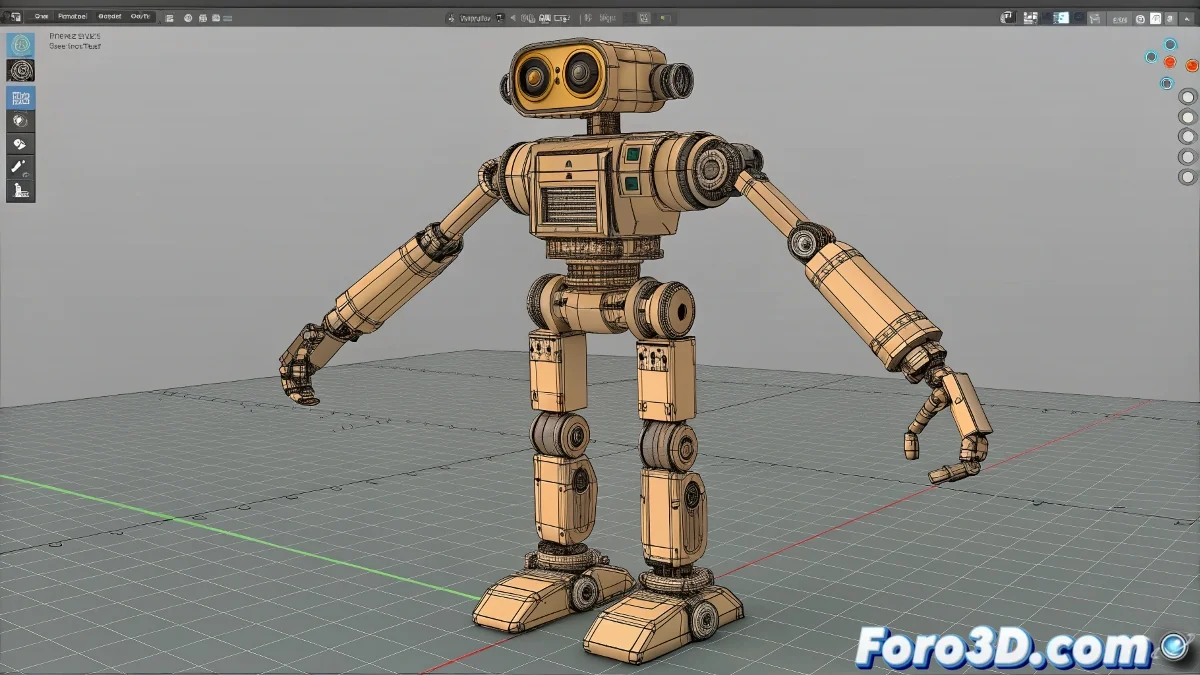The image size is (1200, 675).
Task: Click the small green indicator toggle in header
Action: [x=665, y=18]
